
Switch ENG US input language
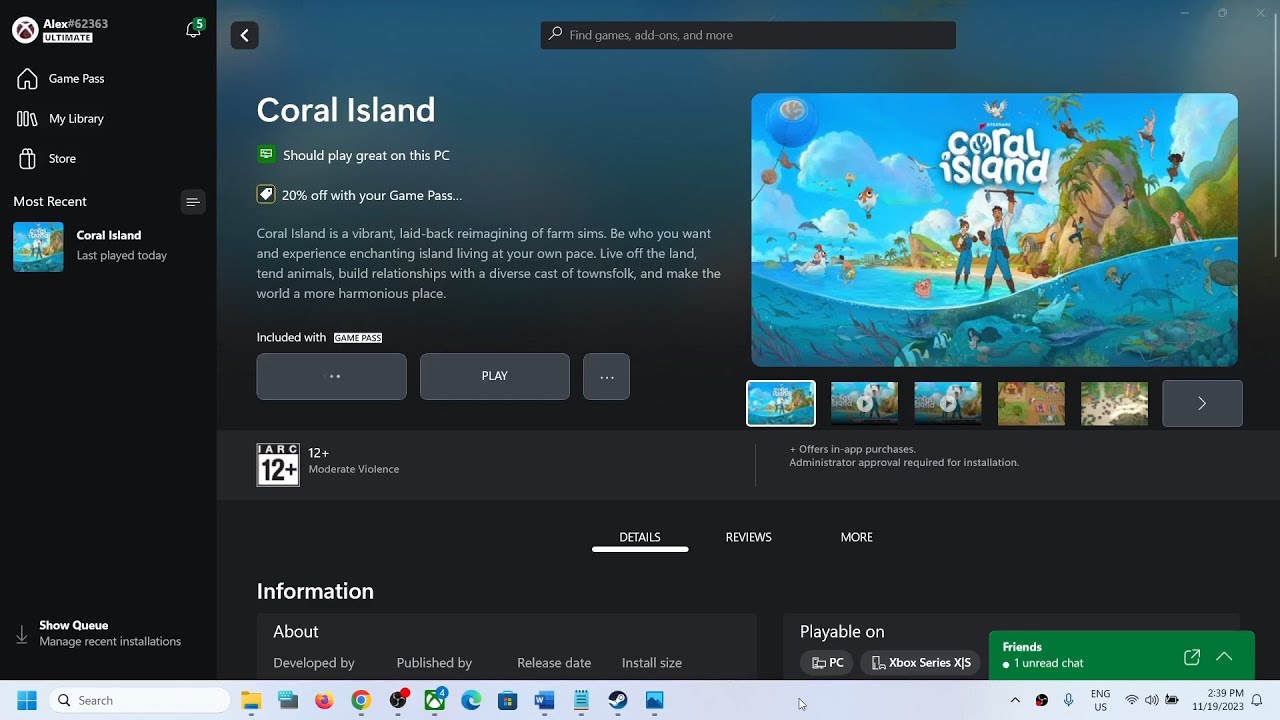[x=1100, y=700]
